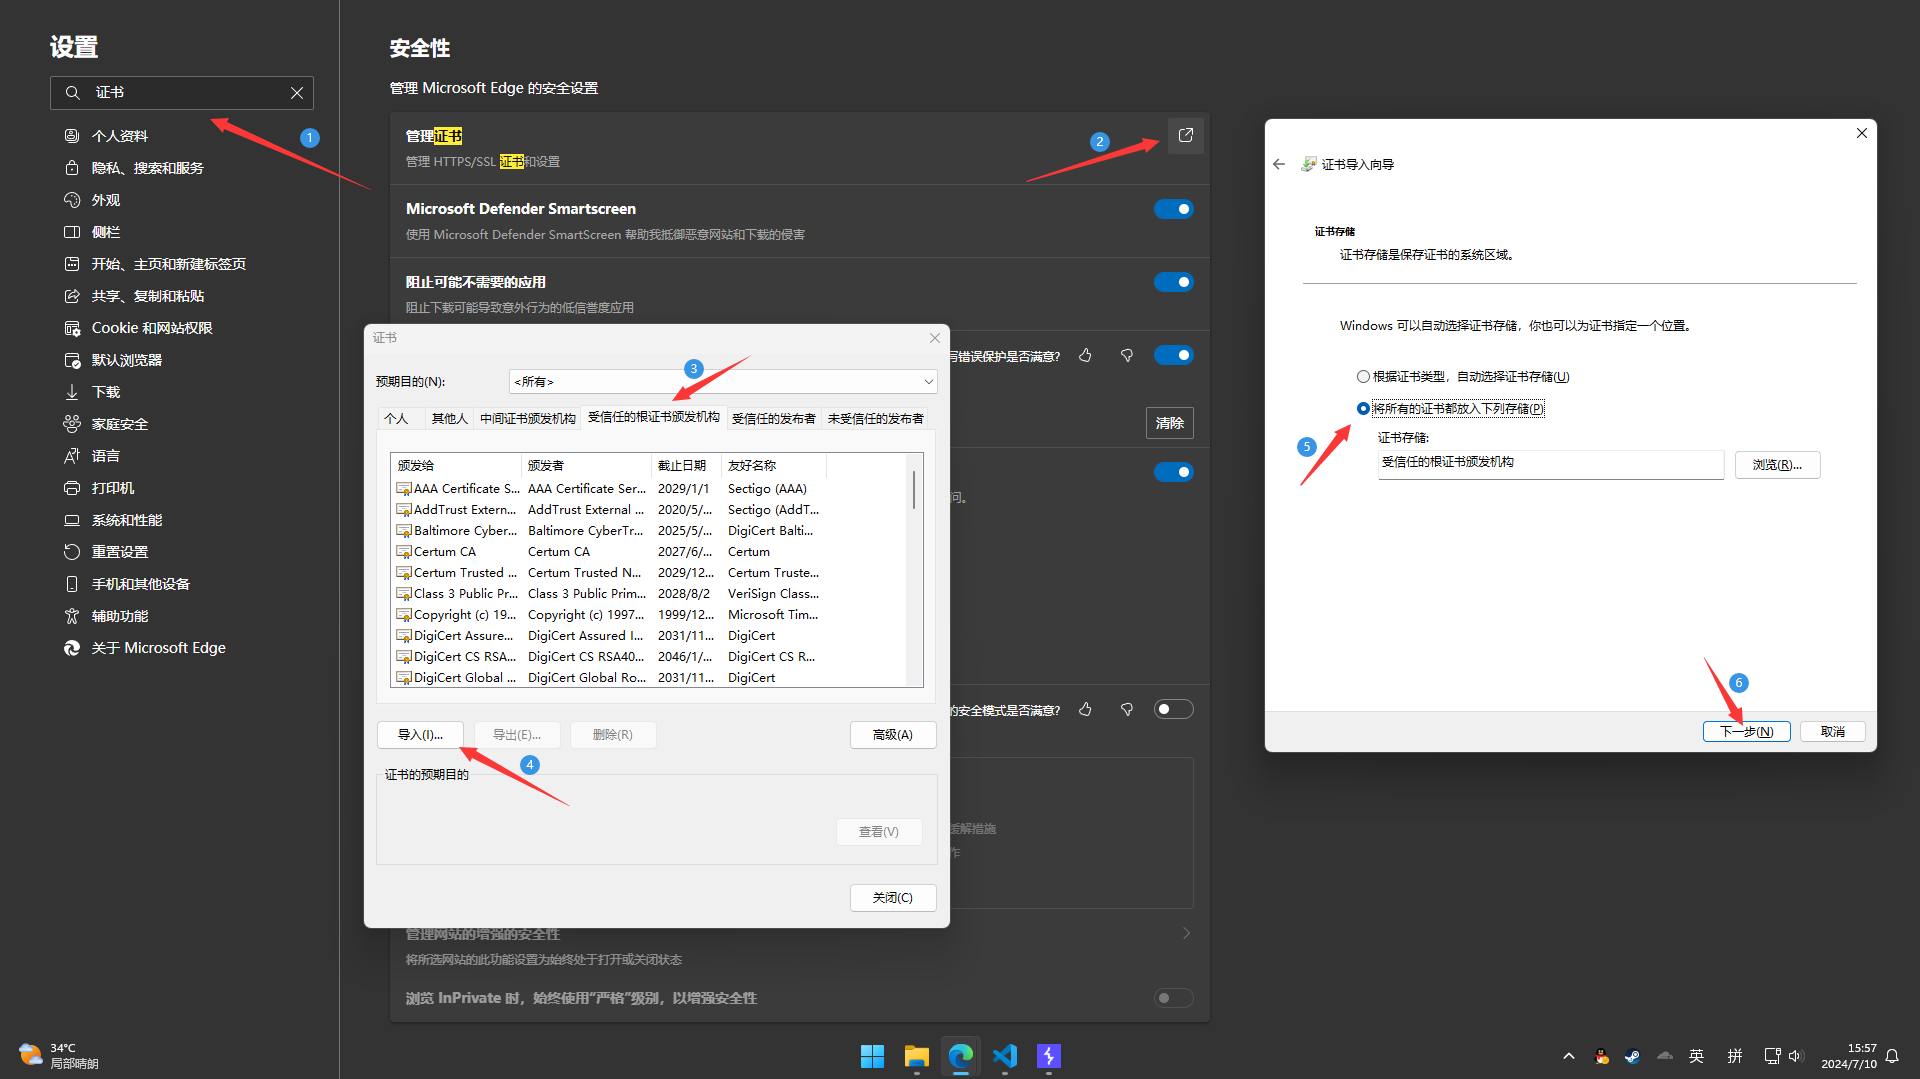Click the Windows Start button
Viewport: 1920px width, 1079px height.
(872, 1056)
